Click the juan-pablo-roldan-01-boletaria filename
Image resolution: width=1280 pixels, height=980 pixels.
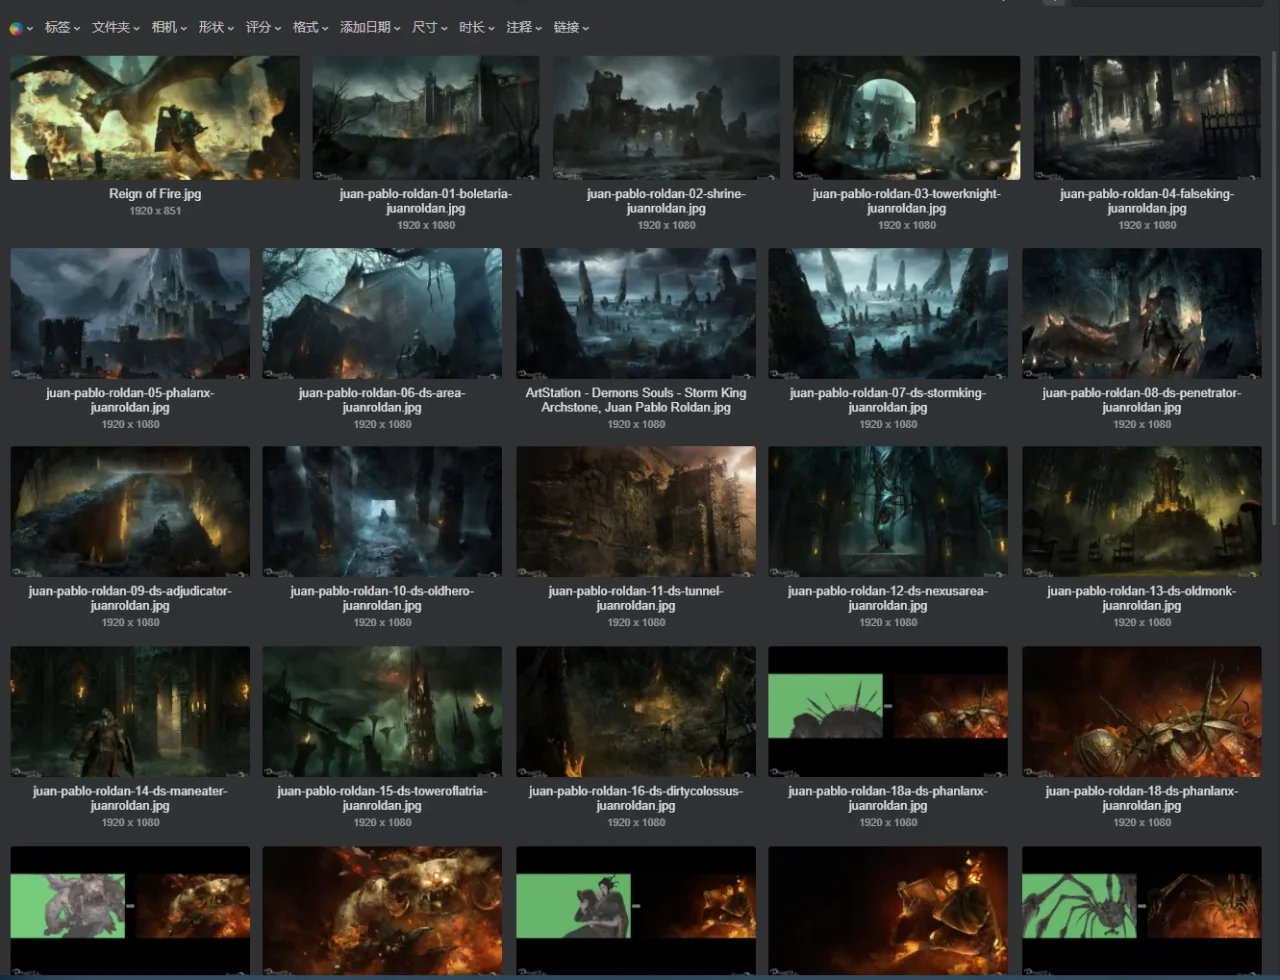click(x=426, y=201)
